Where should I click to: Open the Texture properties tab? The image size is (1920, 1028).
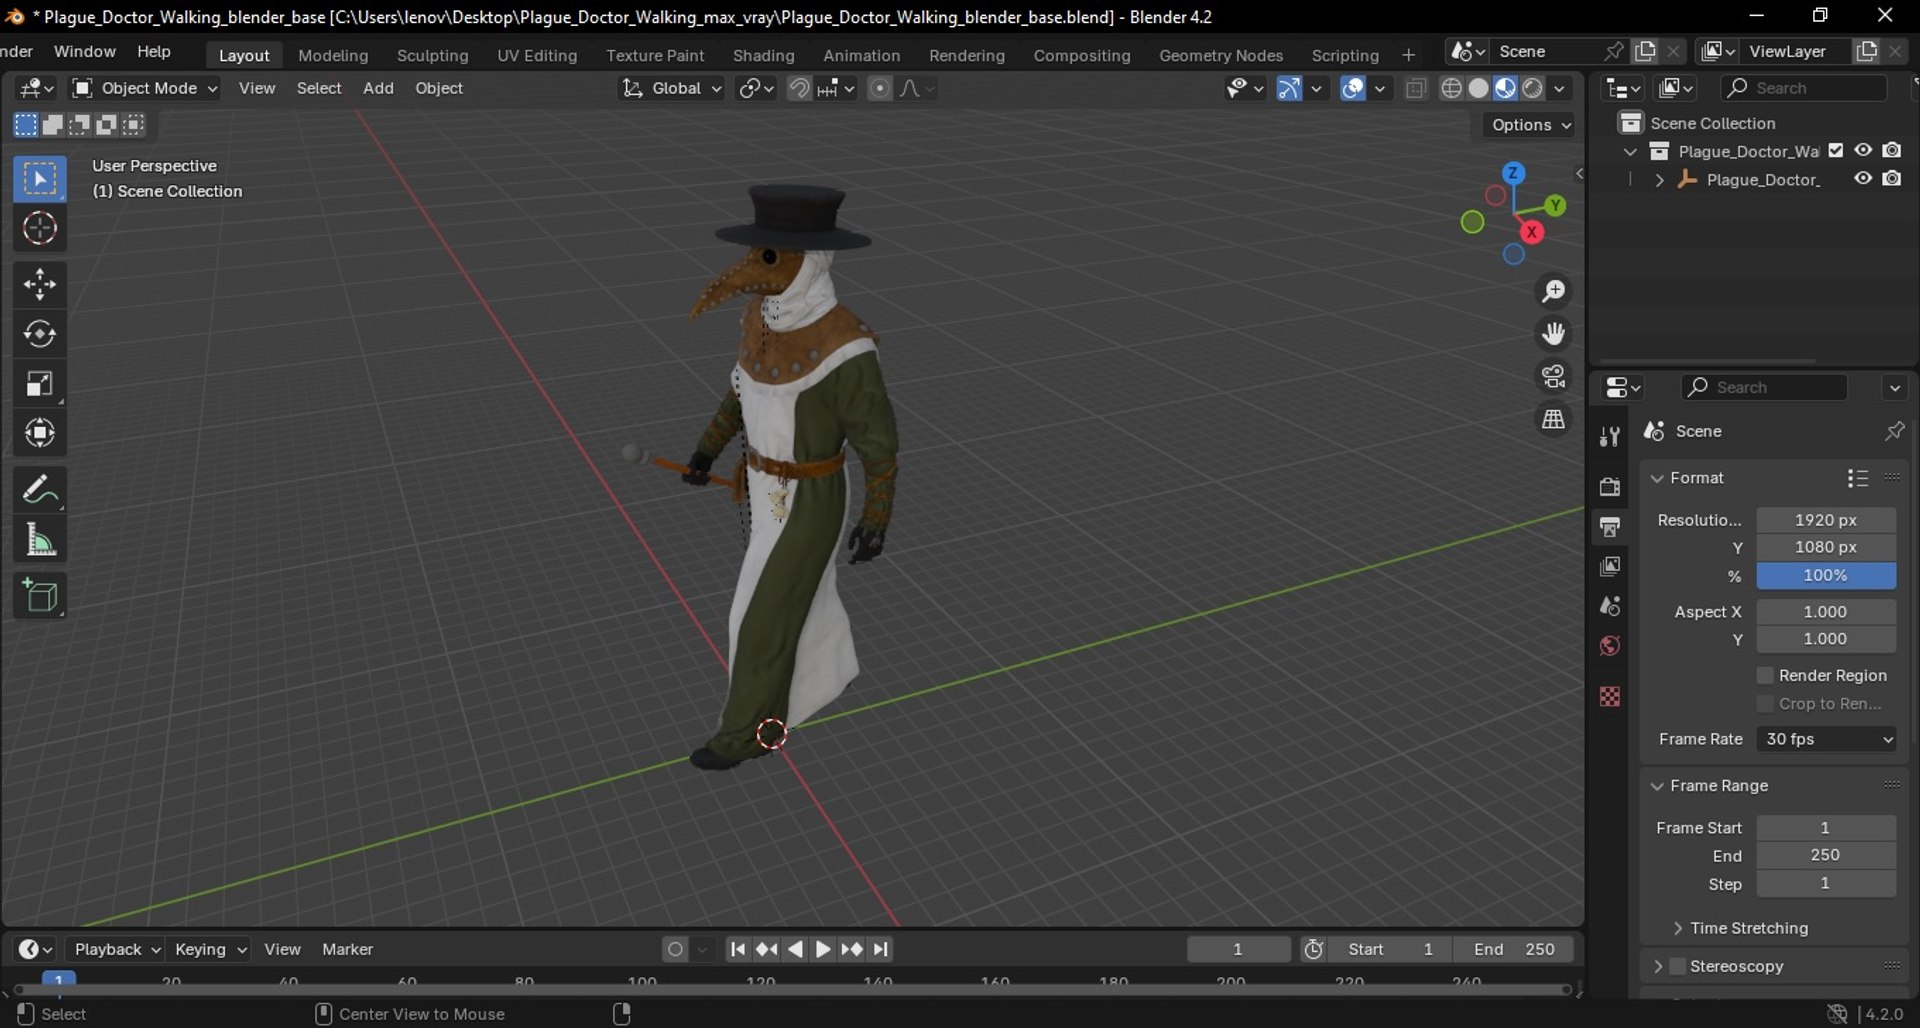click(1609, 697)
